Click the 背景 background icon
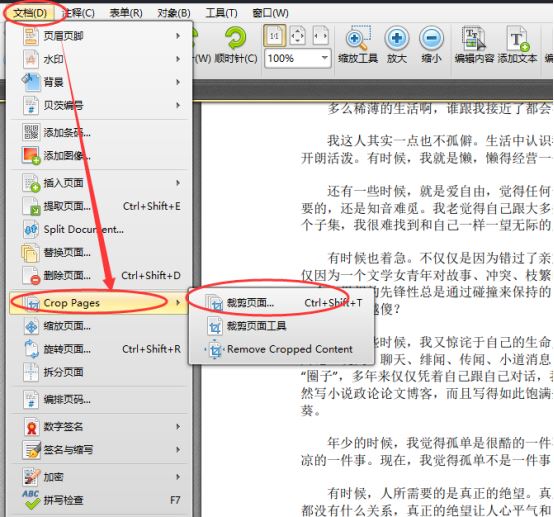The height and width of the screenshot is (517, 554). tap(31, 82)
